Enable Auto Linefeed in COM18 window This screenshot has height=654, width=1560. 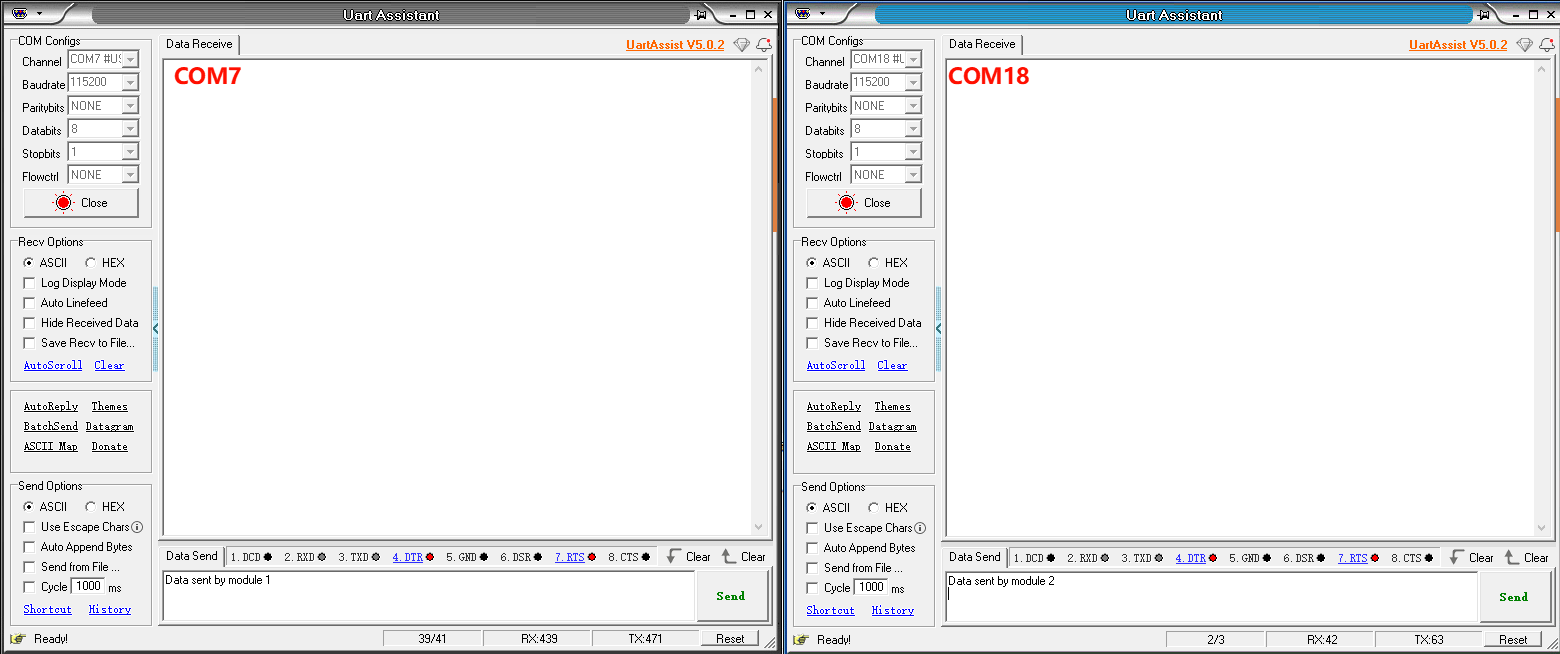[x=812, y=303]
